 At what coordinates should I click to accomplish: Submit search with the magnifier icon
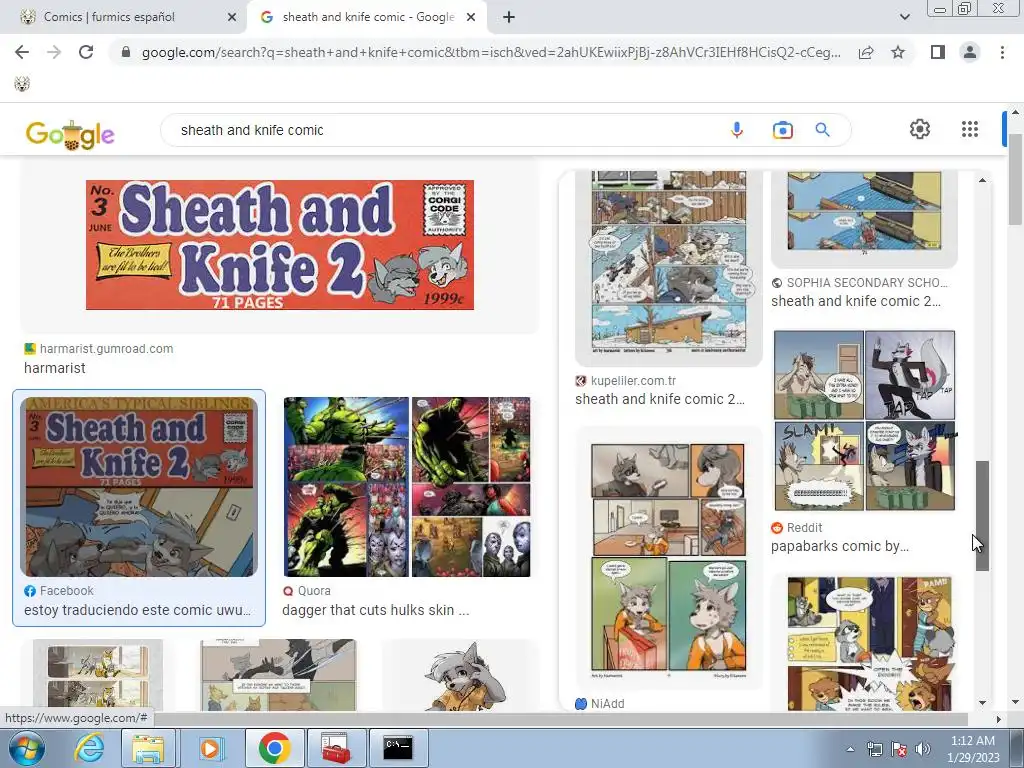pyautogui.click(x=823, y=130)
